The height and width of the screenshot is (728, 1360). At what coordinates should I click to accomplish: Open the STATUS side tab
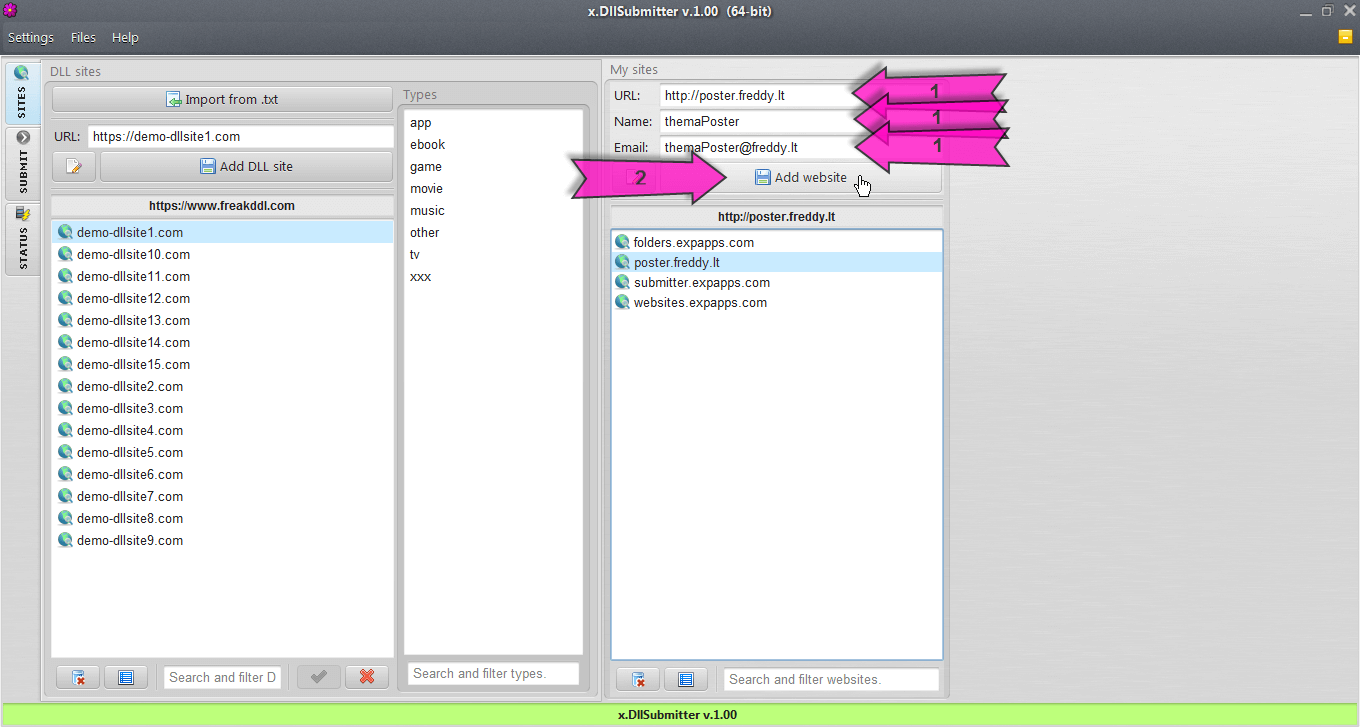22,238
